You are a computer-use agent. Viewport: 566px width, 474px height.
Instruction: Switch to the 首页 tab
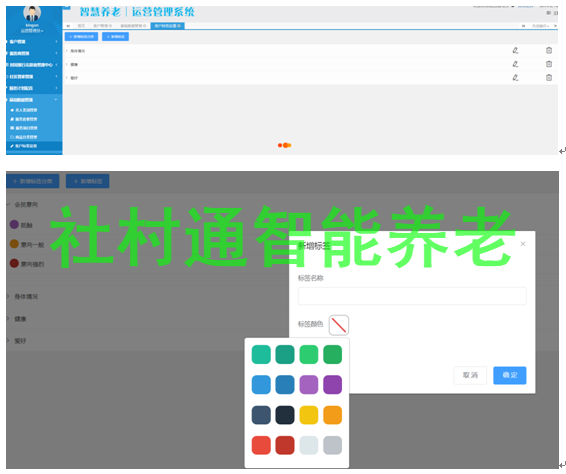81,26
